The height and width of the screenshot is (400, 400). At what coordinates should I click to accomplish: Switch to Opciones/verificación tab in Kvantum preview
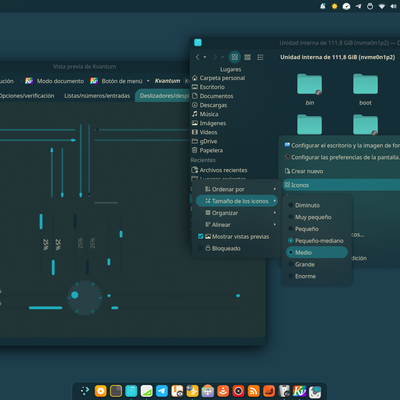click(27, 96)
